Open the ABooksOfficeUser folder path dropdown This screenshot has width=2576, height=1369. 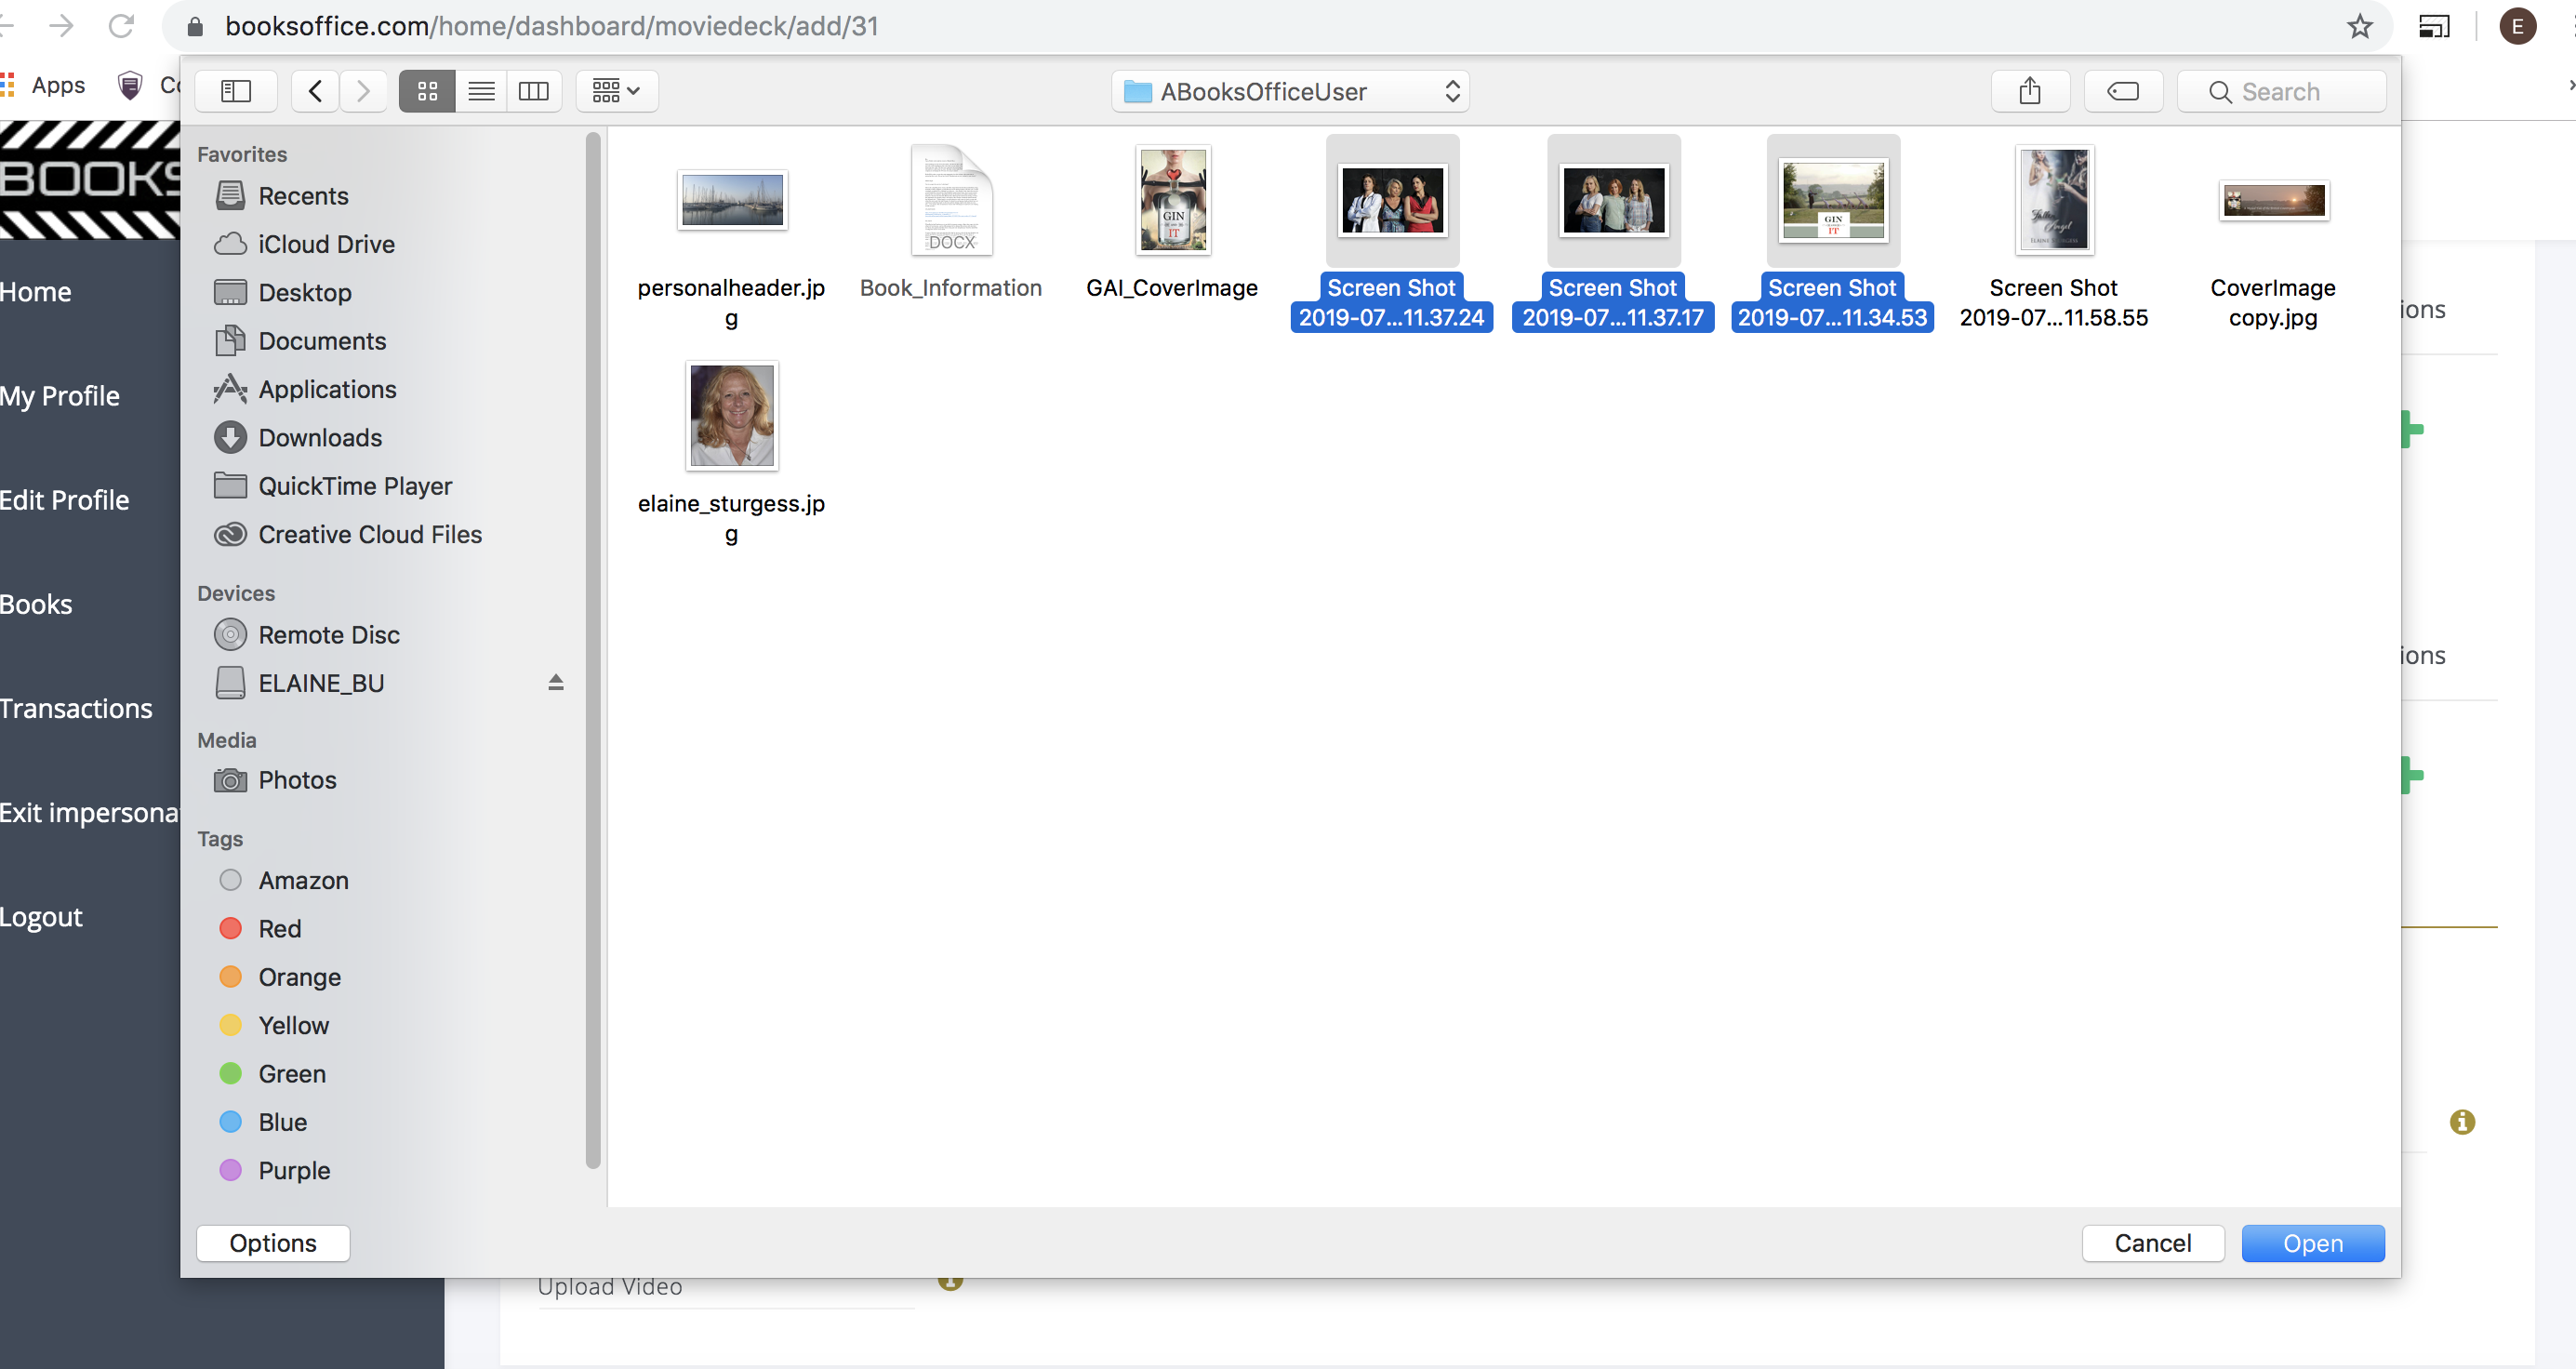pyautogui.click(x=1290, y=91)
